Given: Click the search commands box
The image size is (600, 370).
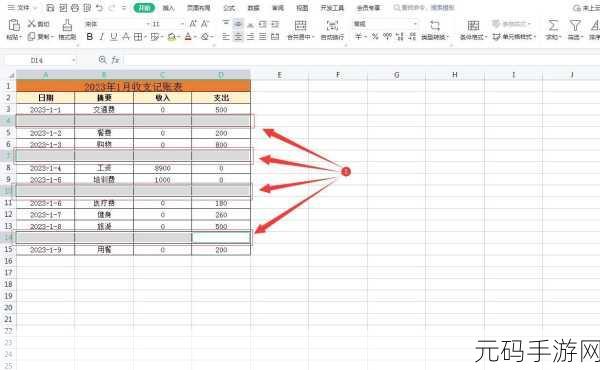Looking at the screenshot, I should (425, 7).
